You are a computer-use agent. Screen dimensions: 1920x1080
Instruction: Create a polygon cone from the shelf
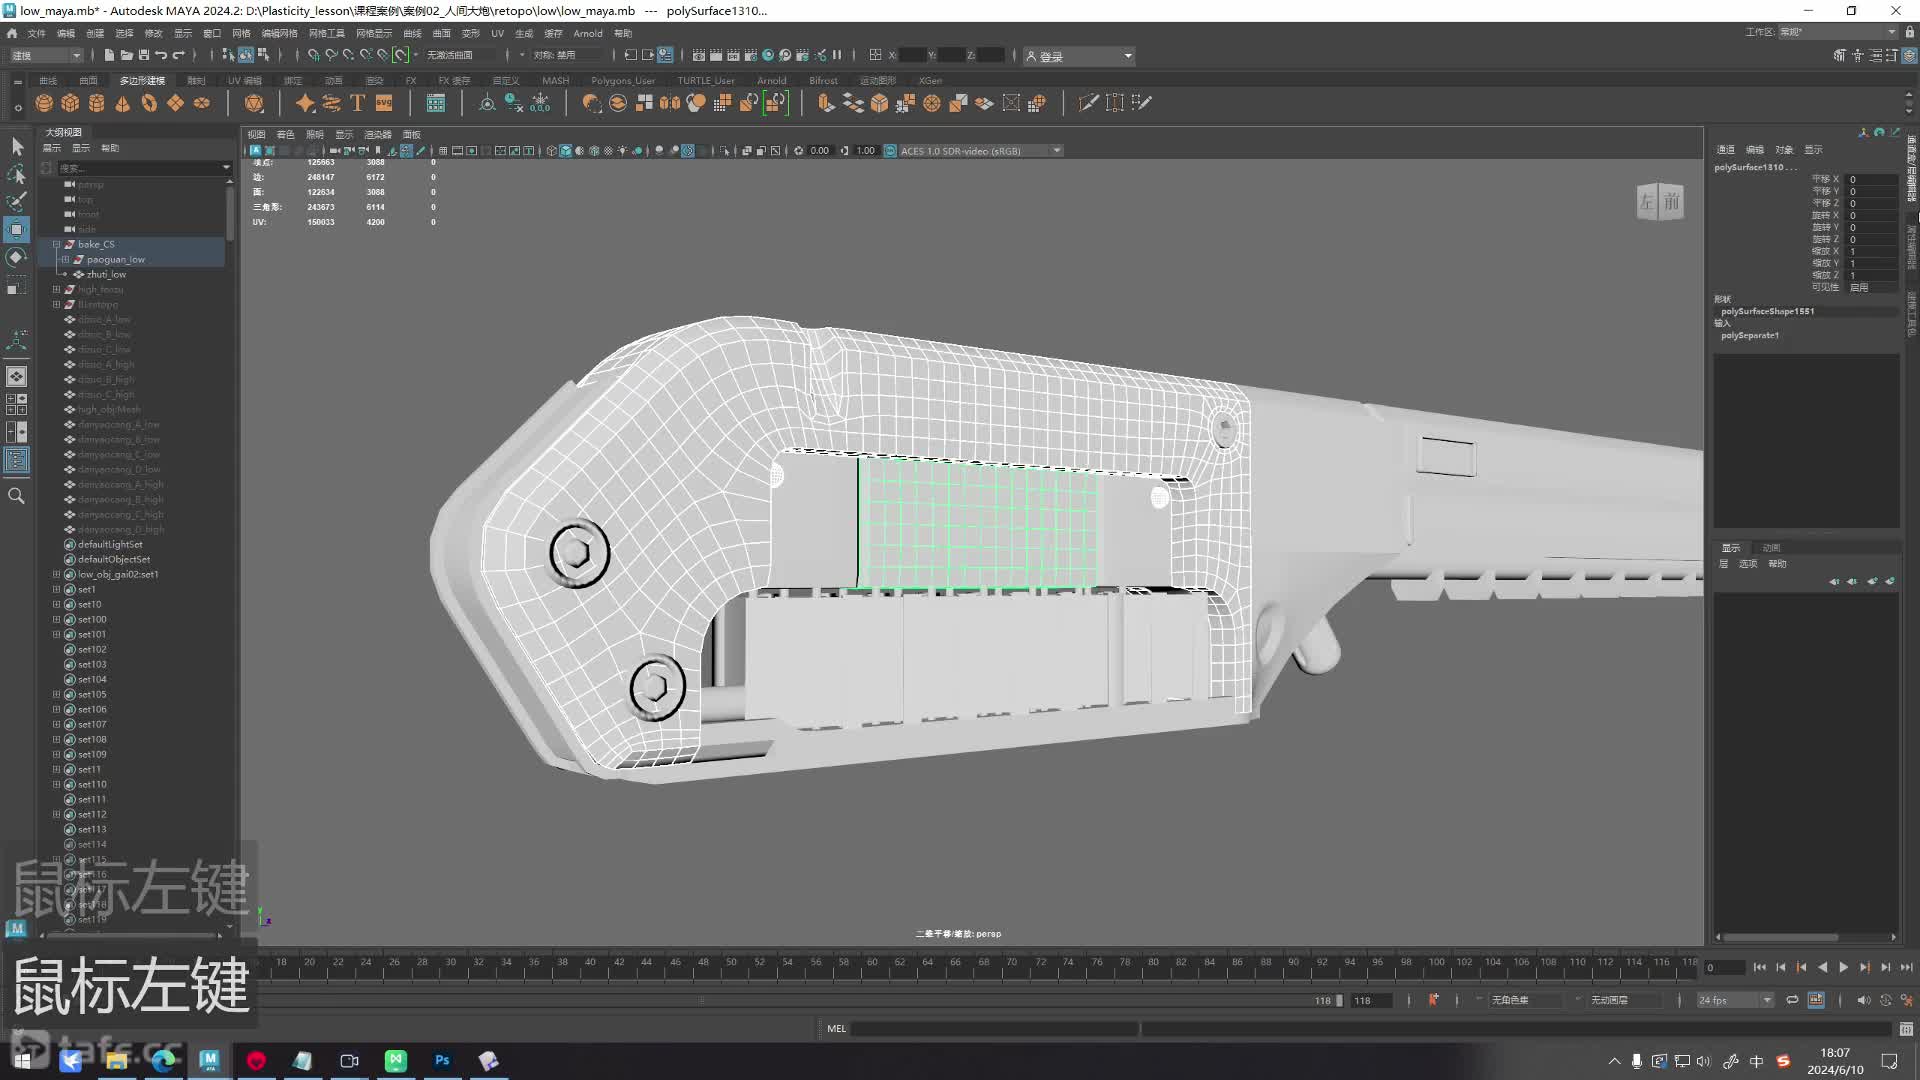click(122, 103)
